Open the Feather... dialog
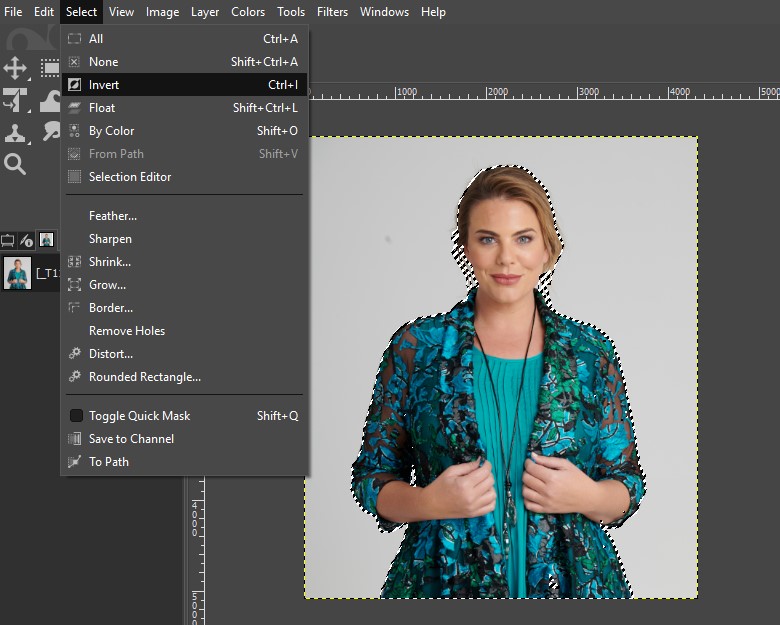This screenshot has height=625, width=780. click(x=185, y=216)
